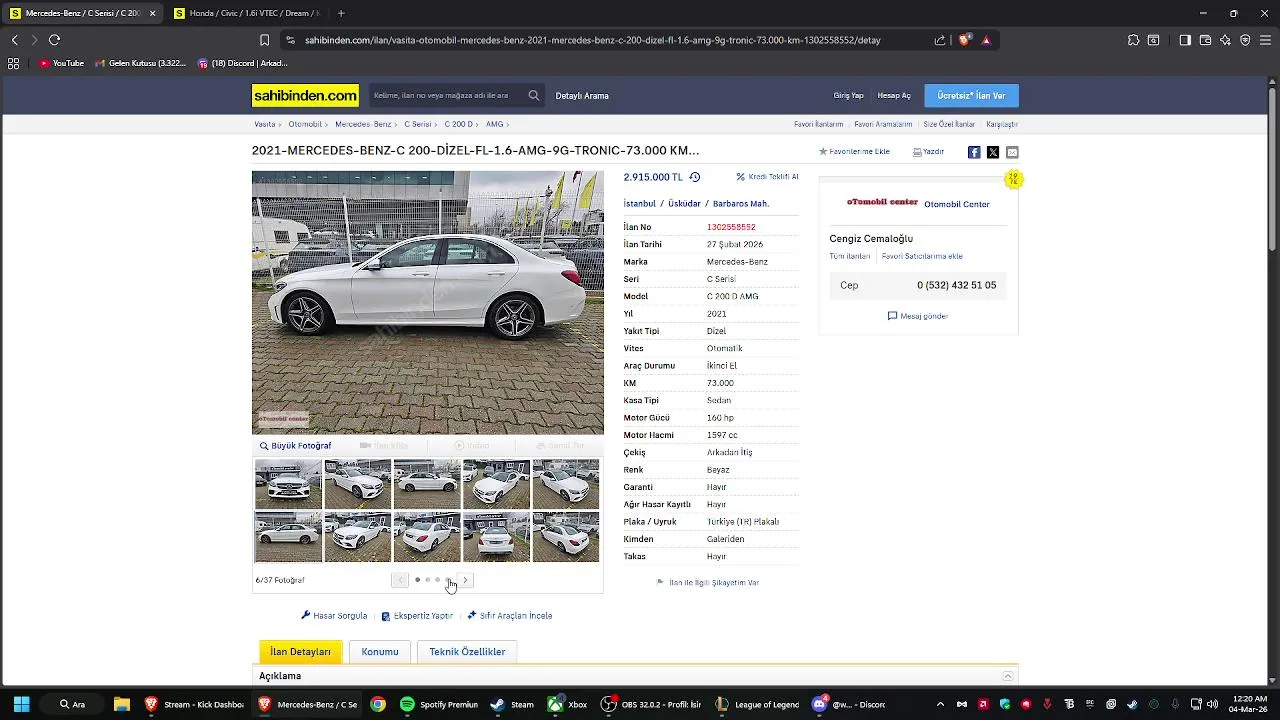Share listing on X icon
The image size is (1280, 720).
tap(993, 152)
